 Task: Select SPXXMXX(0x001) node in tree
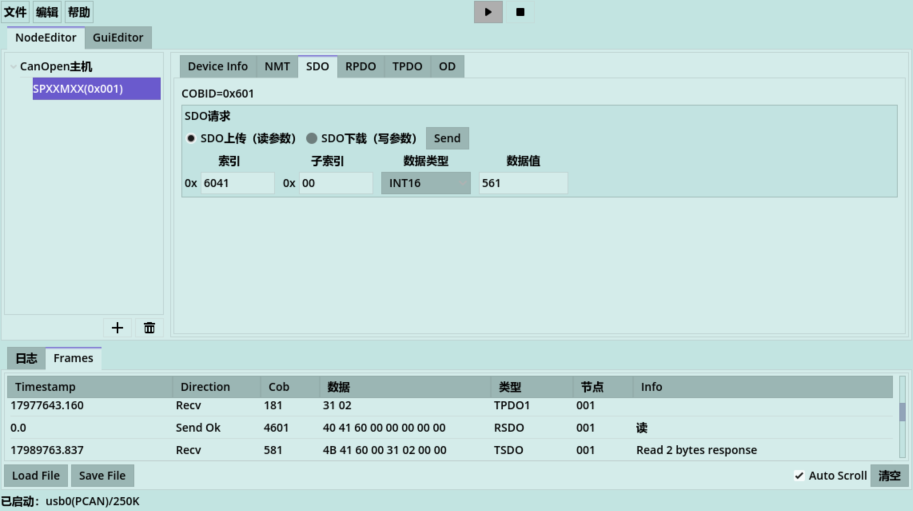point(96,89)
